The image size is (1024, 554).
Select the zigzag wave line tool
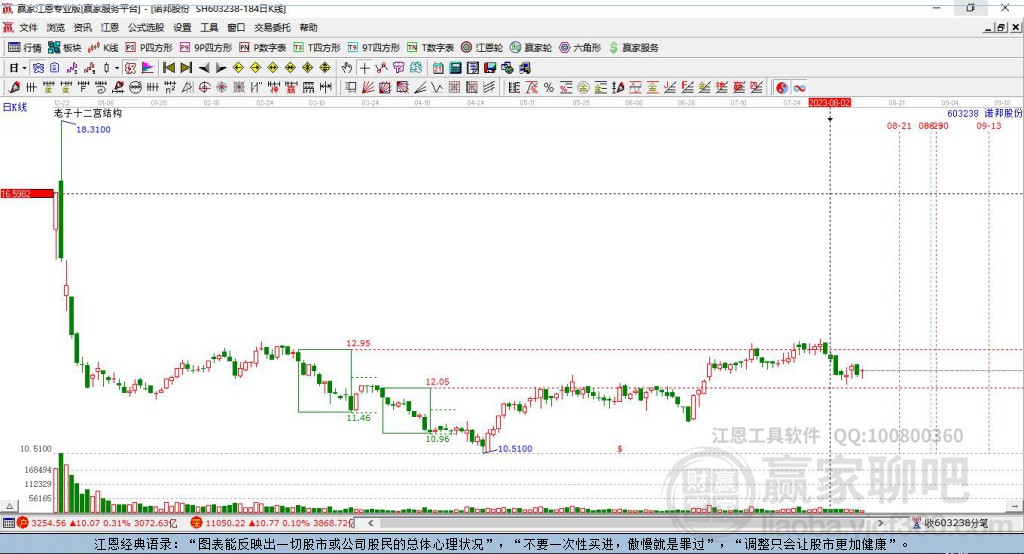coord(437,88)
